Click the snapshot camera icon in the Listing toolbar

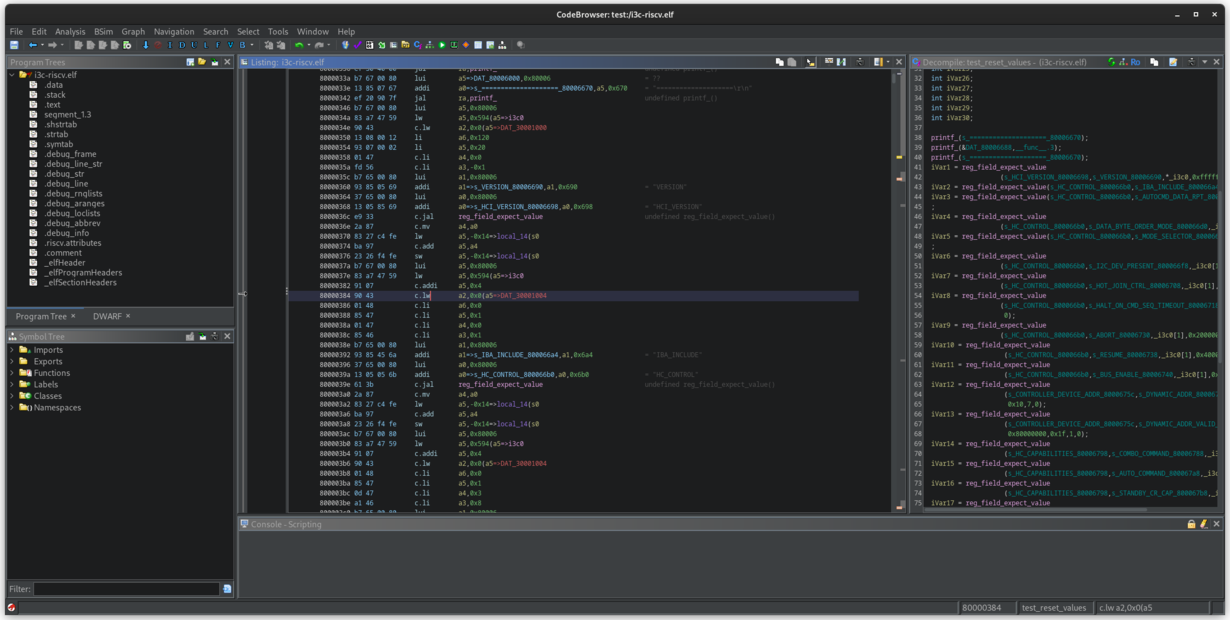click(x=860, y=62)
